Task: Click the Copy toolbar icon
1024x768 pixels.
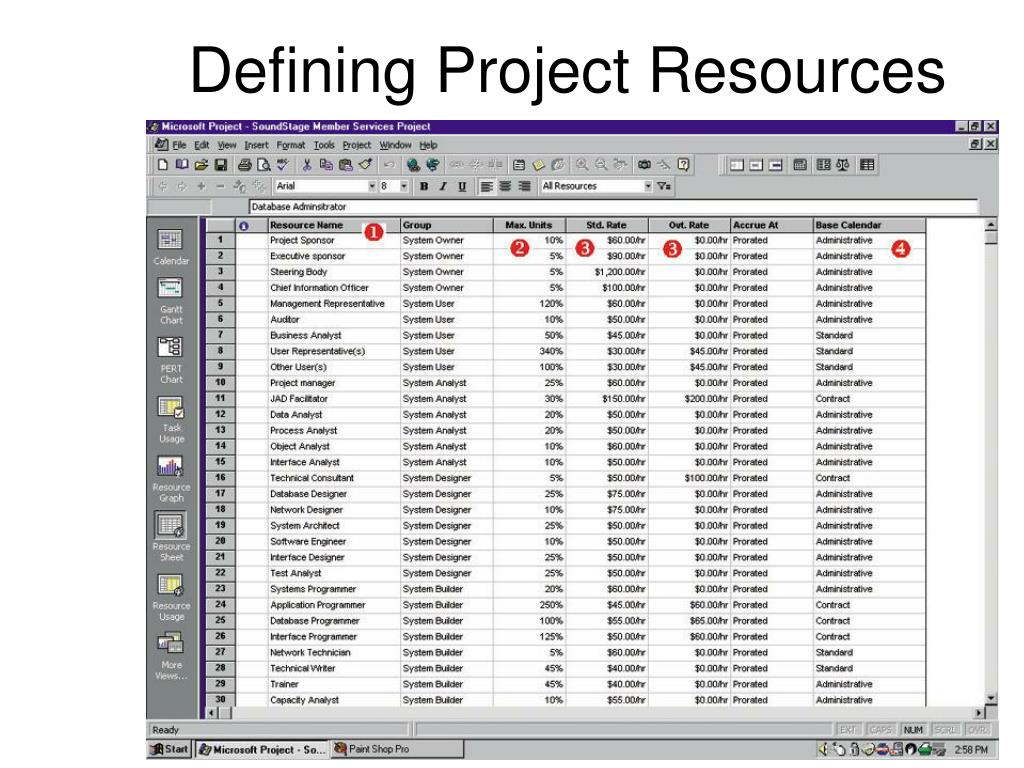Action: coord(326,165)
